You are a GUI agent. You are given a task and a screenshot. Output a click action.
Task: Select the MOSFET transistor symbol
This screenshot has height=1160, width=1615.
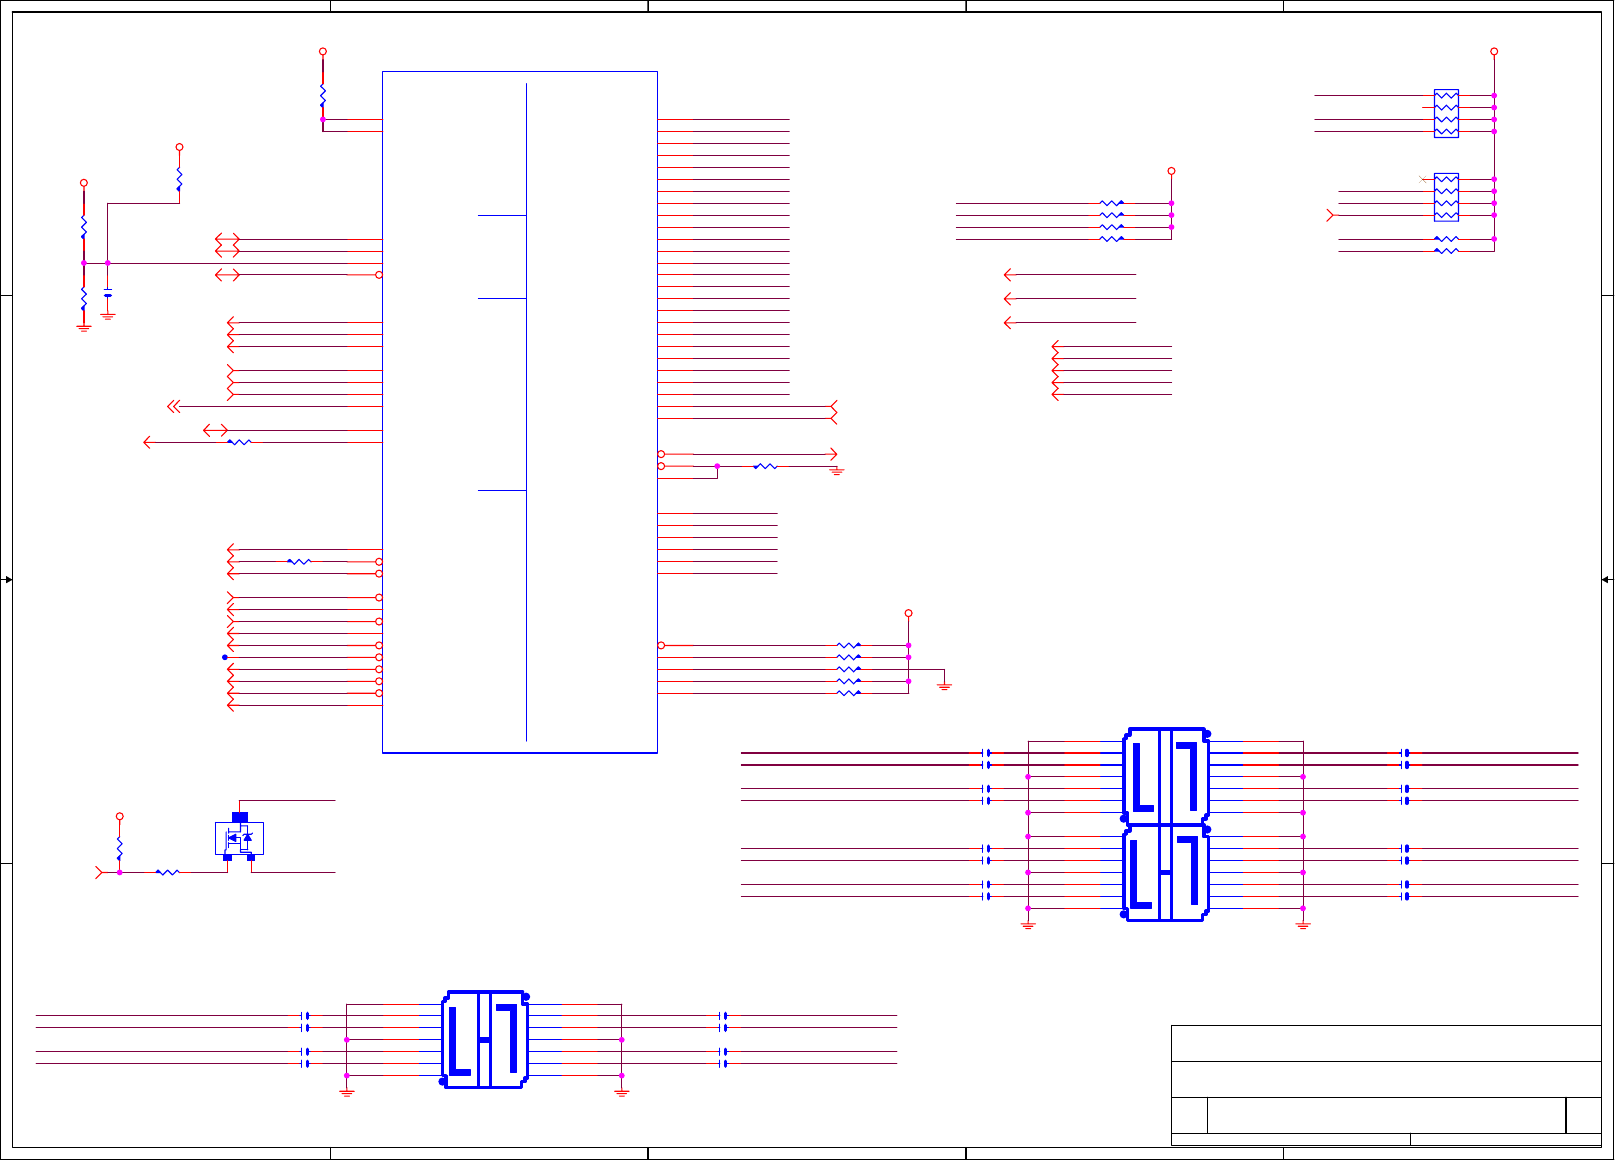click(x=239, y=837)
